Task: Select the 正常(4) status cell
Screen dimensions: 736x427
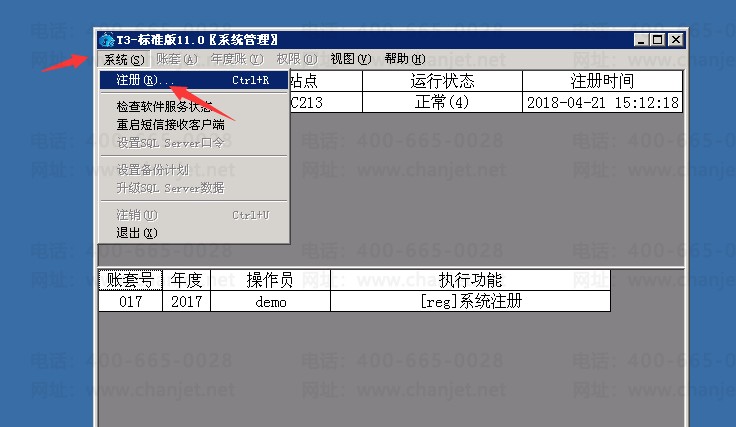Action: pos(442,102)
